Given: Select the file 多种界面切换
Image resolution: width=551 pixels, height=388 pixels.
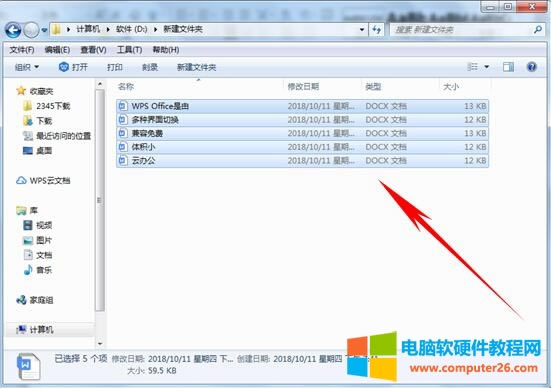Looking at the screenshot, I should pyautogui.click(x=302, y=120).
